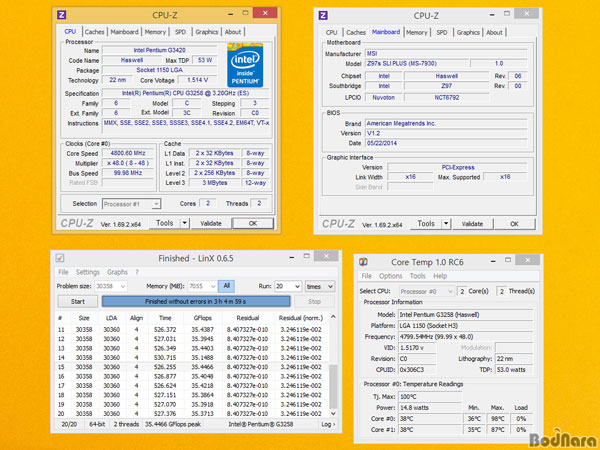Open Graphics tab in right CPU-Z window
Image resolution: width=600 pixels, height=450 pixels.
(468, 33)
